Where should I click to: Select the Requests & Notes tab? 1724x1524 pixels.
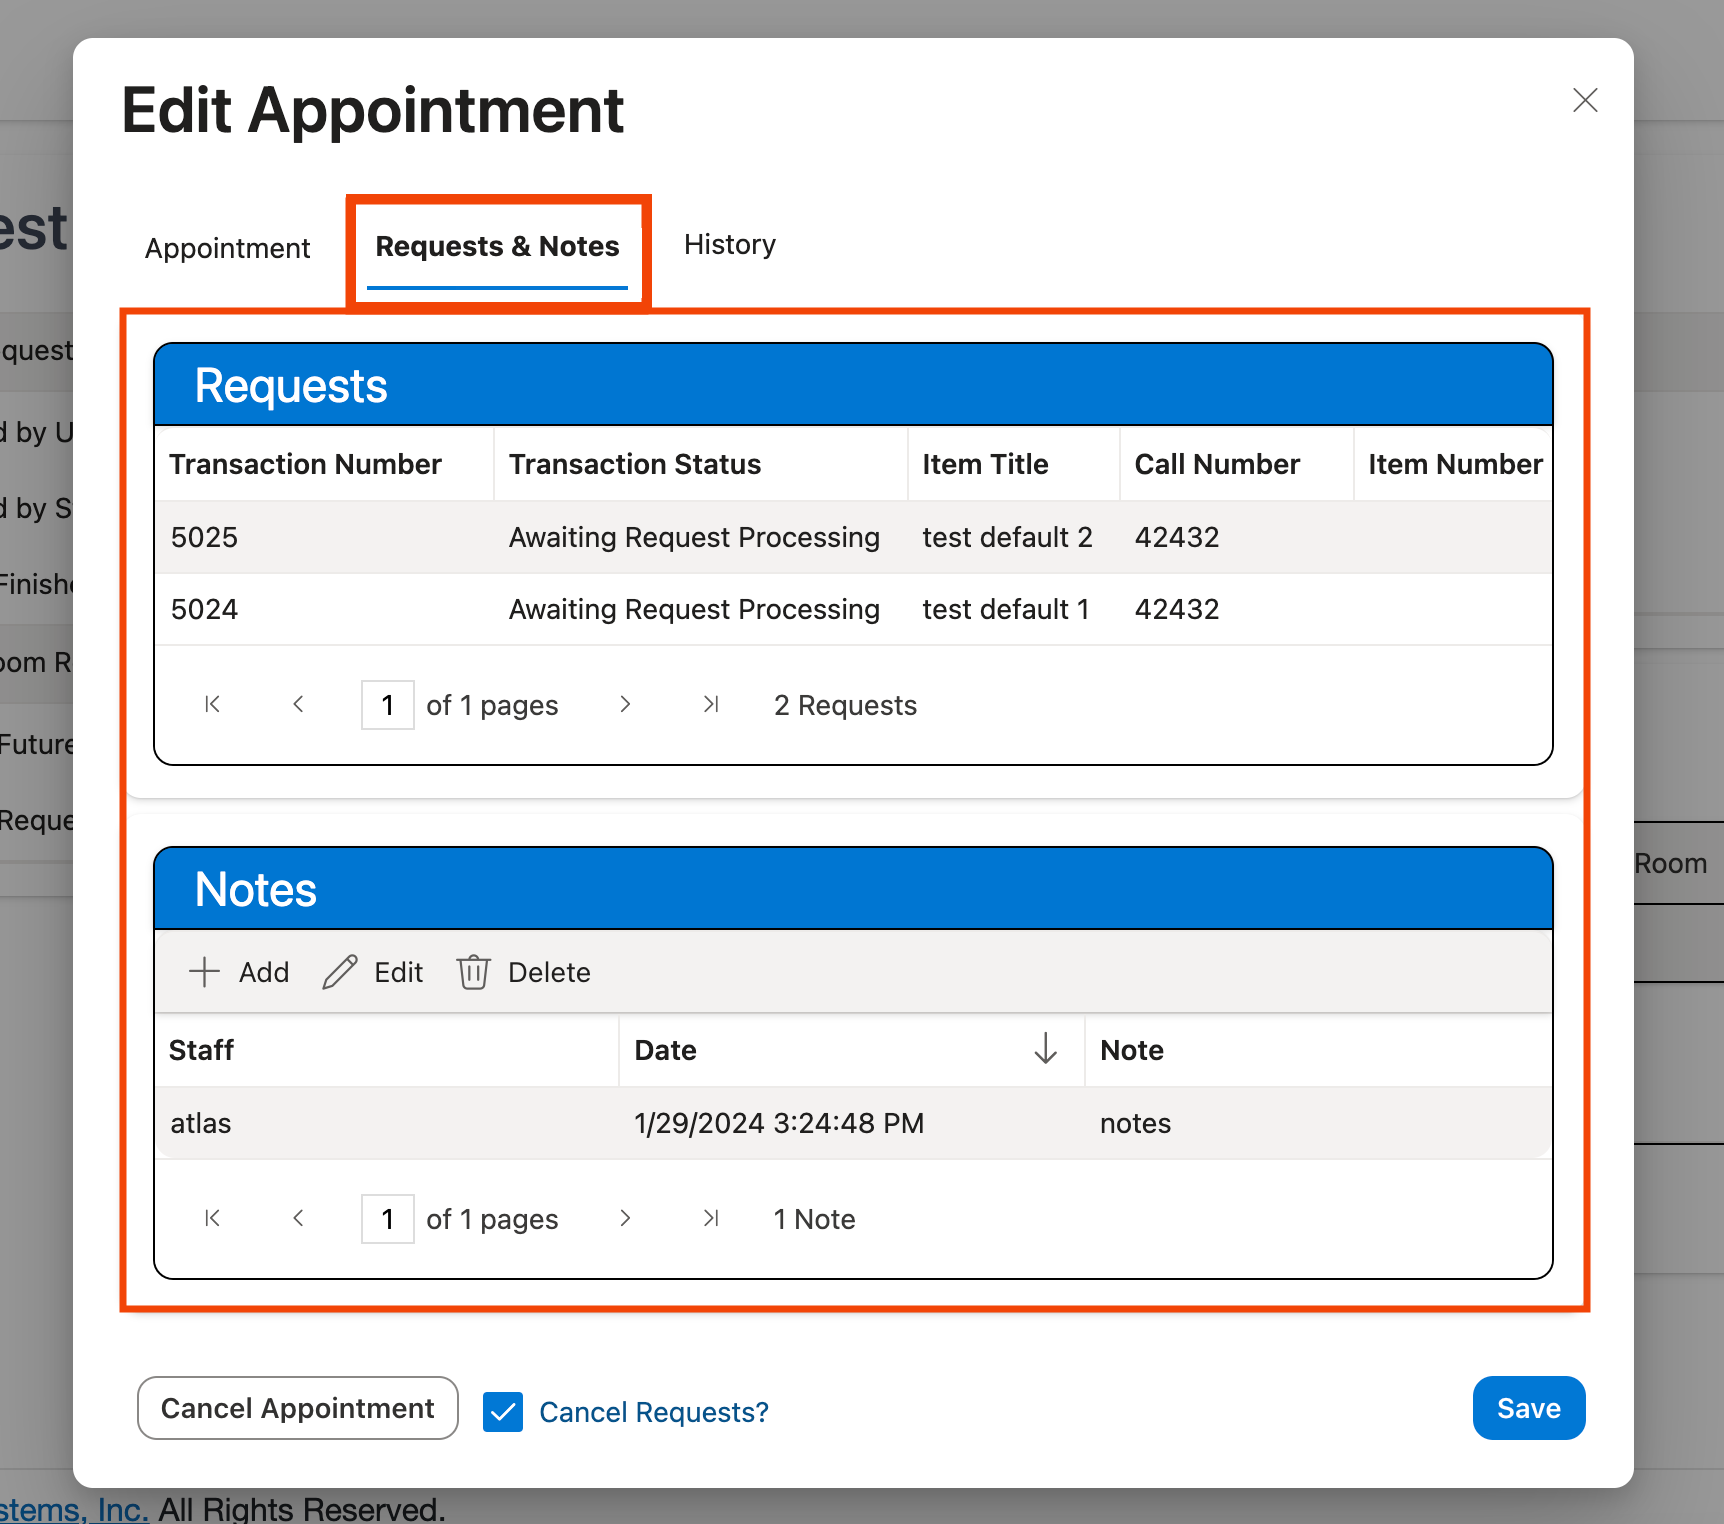498,246
